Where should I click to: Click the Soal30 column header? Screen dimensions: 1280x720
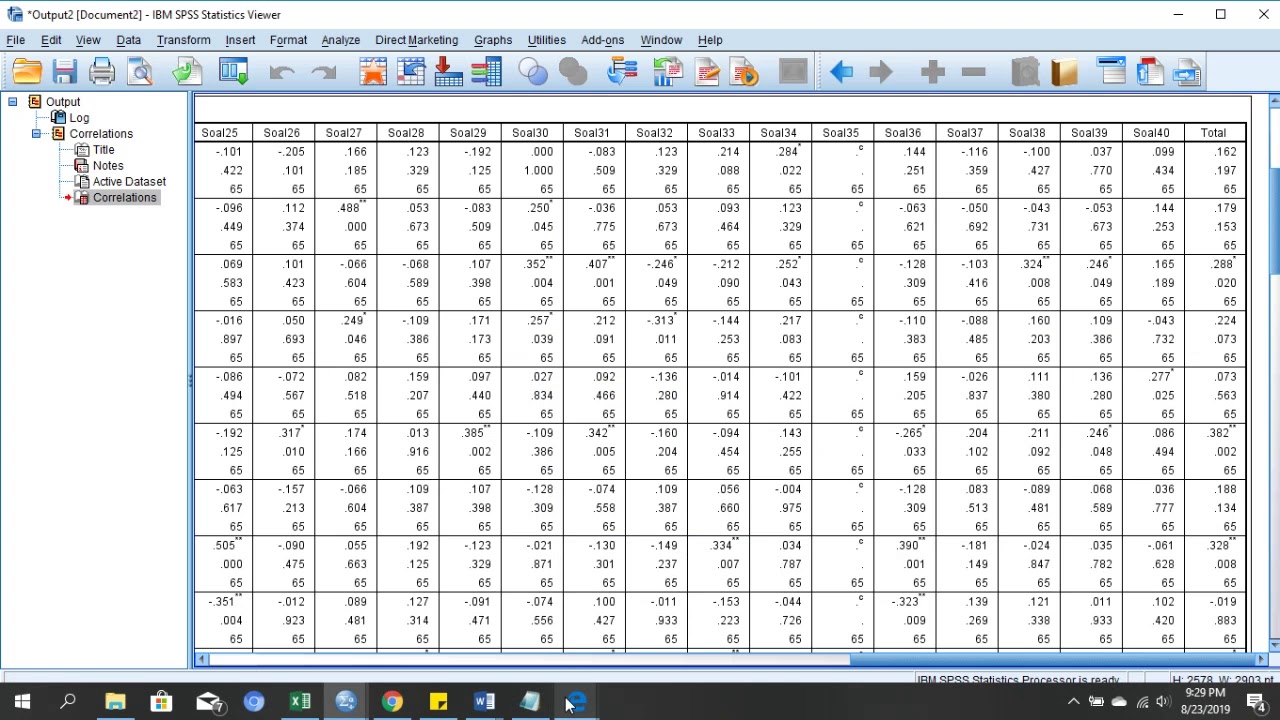pos(530,133)
